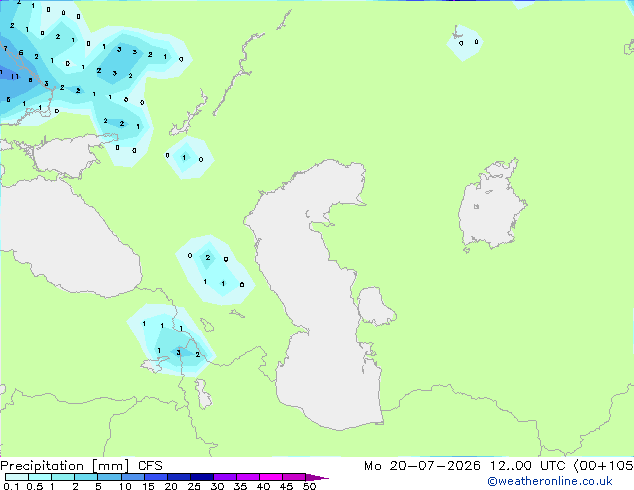Viewport: 634px width, 490px height.
Task: Click the "50" legend scale label
Action: pyautogui.click(x=309, y=486)
